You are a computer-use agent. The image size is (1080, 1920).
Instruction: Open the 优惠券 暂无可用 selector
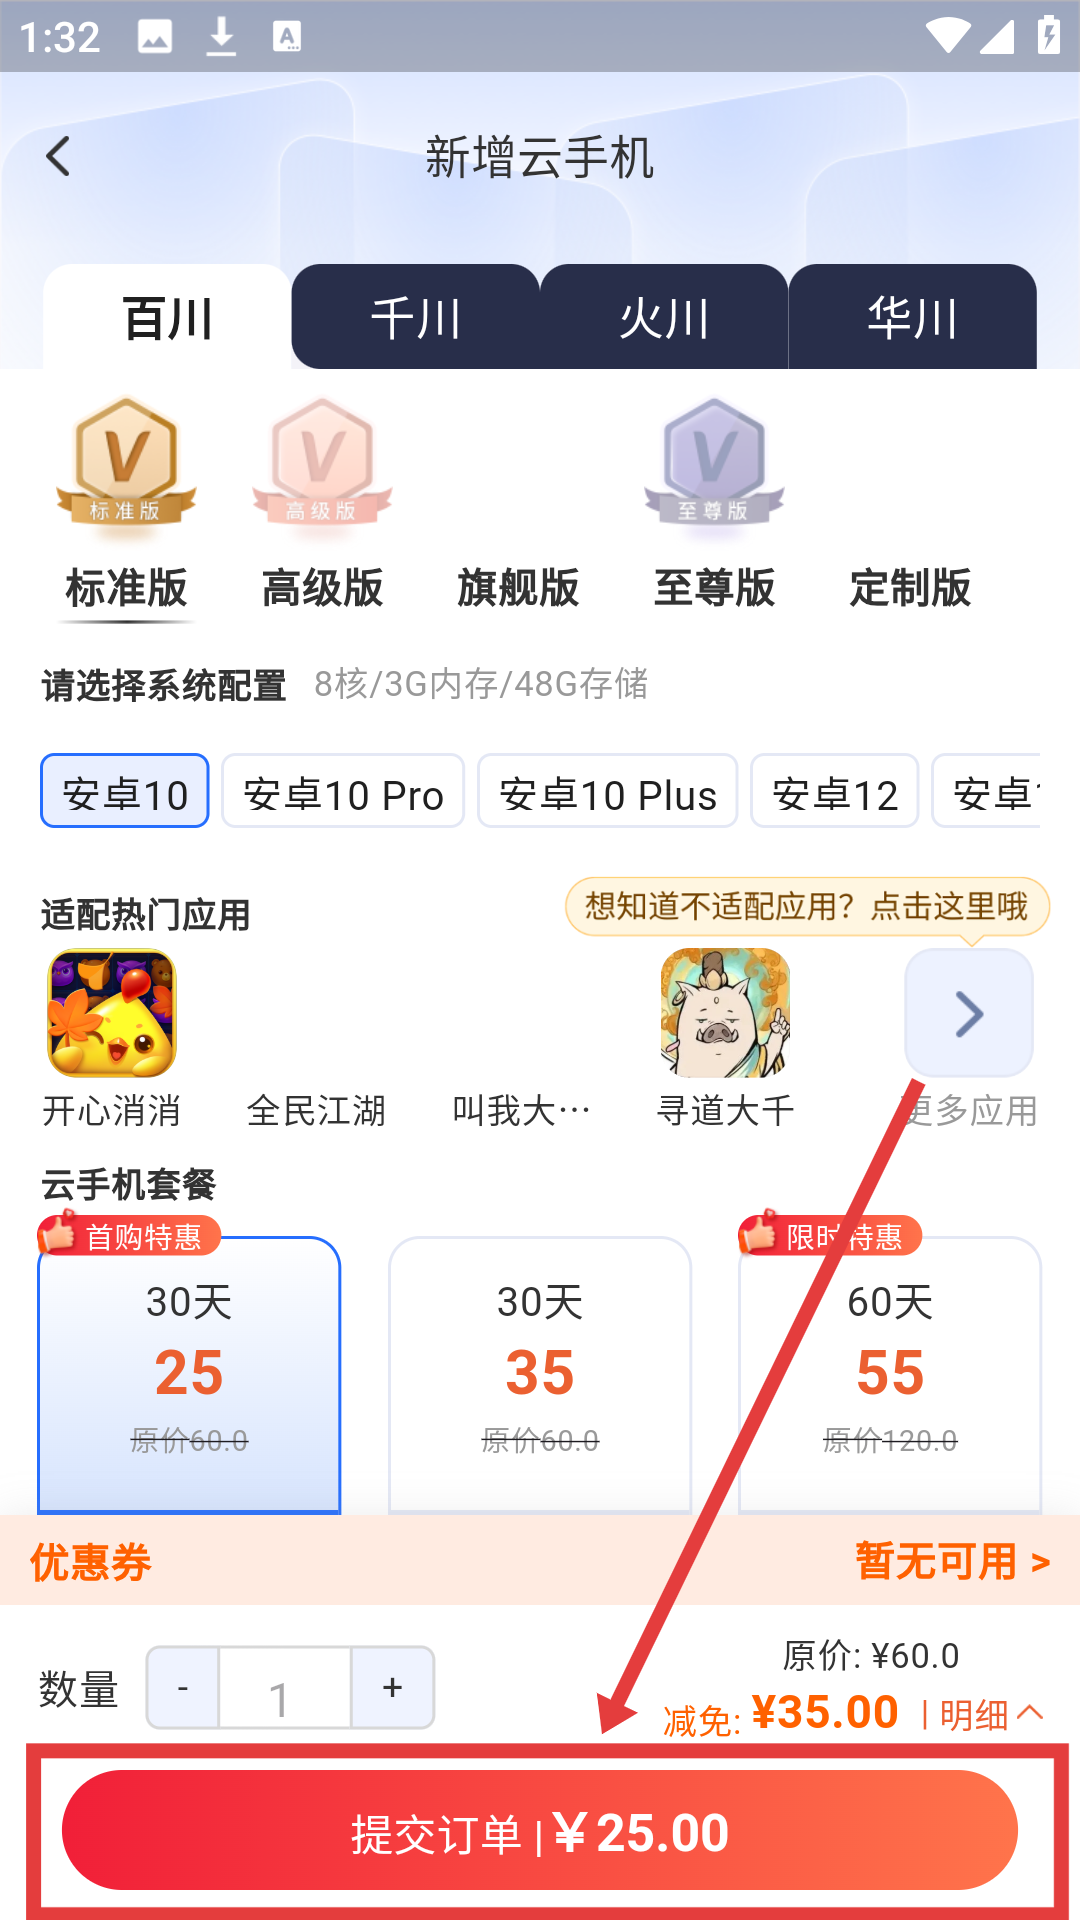tap(540, 1561)
